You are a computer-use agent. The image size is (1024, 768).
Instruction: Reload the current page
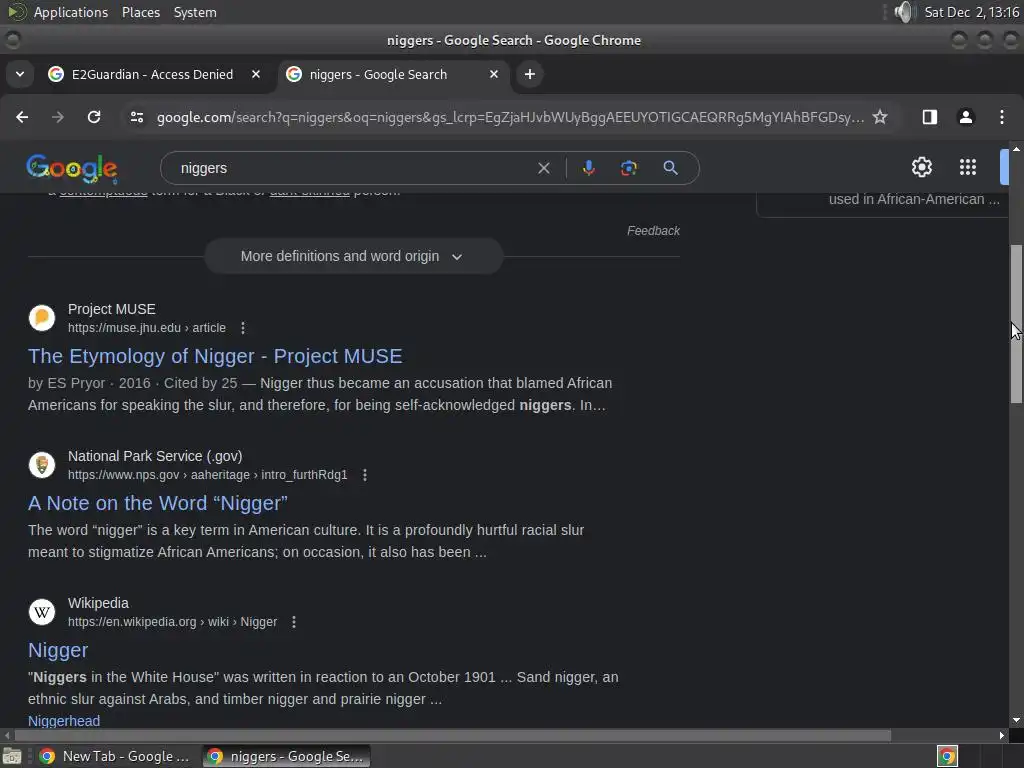[94, 117]
